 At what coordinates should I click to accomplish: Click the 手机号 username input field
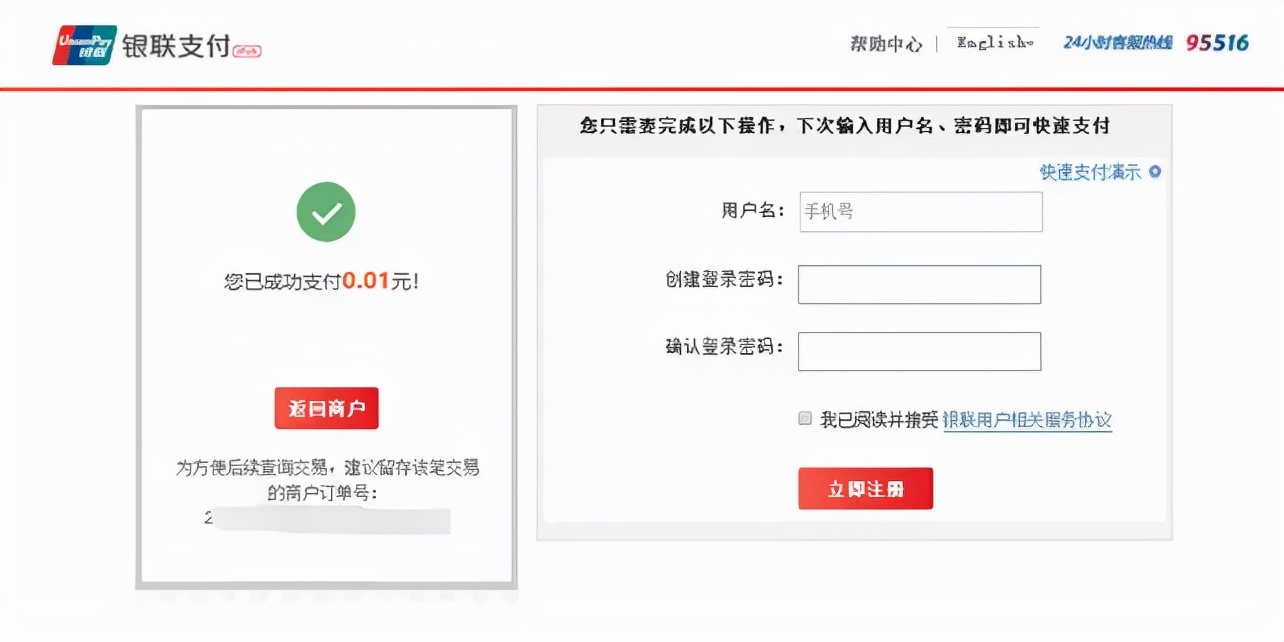[x=920, y=211]
